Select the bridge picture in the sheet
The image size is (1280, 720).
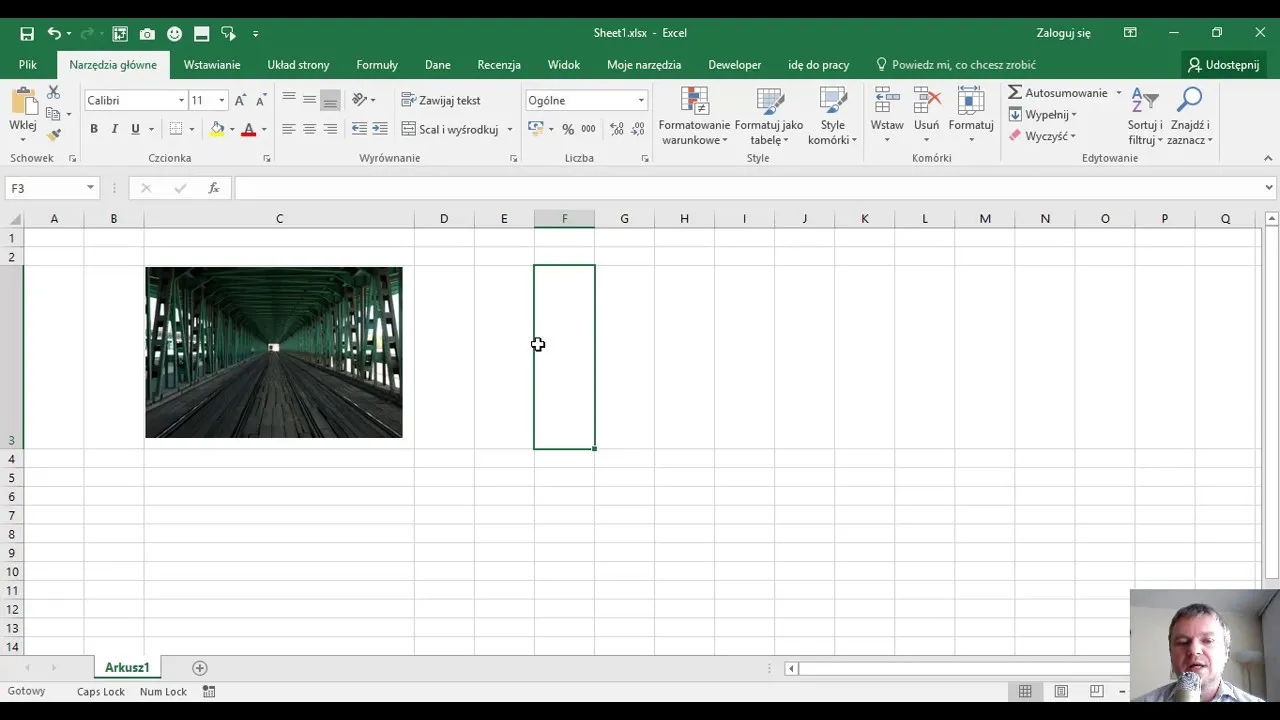pos(274,352)
